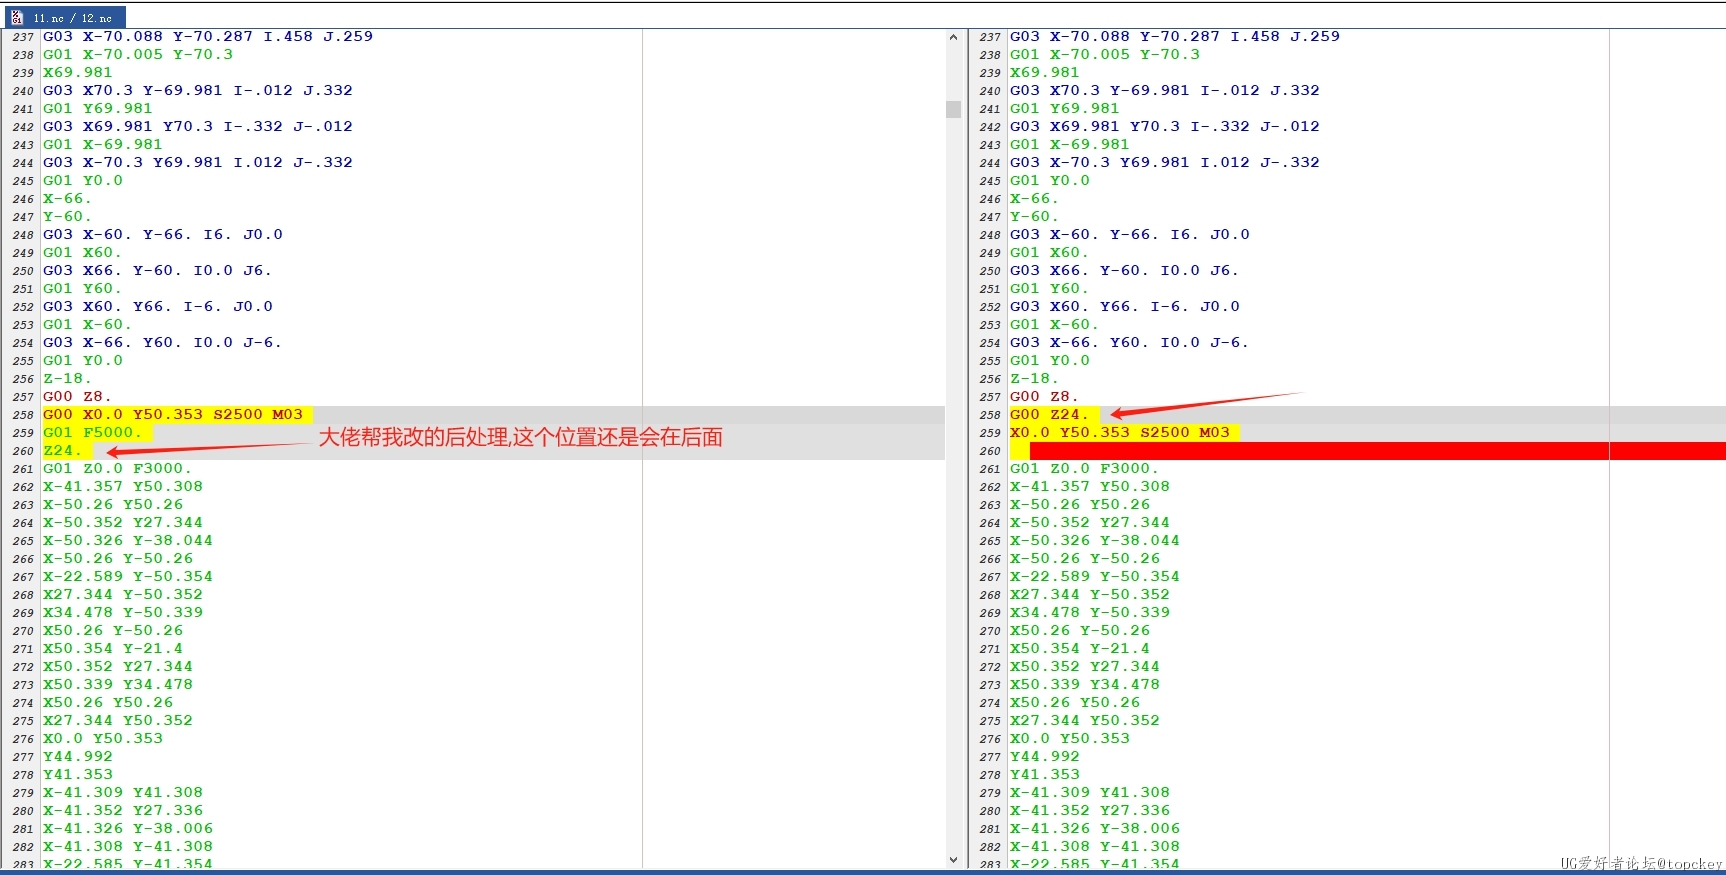Click the left pane scrollbar up arrow
Image resolution: width=1726 pixels, height=875 pixels.
pyautogui.click(x=953, y=38)
